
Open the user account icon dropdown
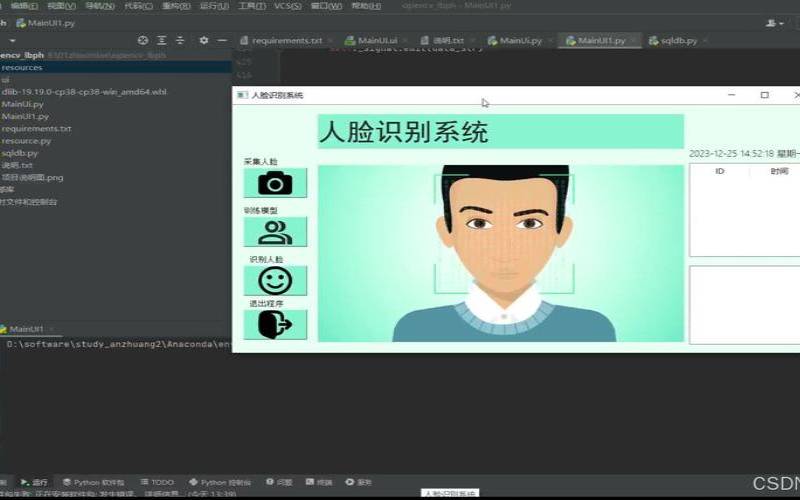pos(775,23)
